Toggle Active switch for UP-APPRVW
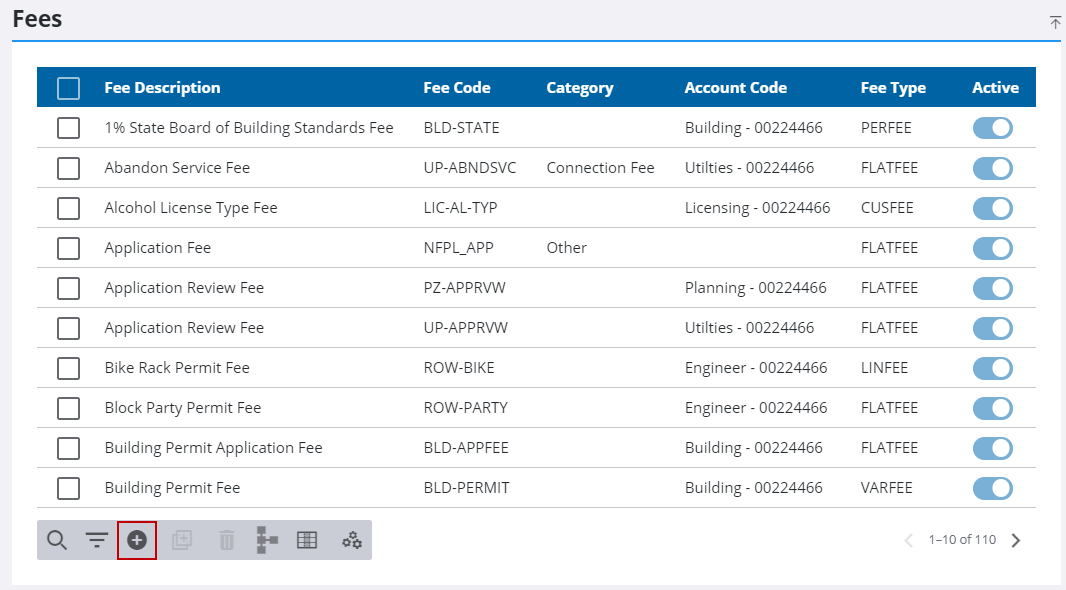Screen dimensions: 1066x590 tap(993, 328)
